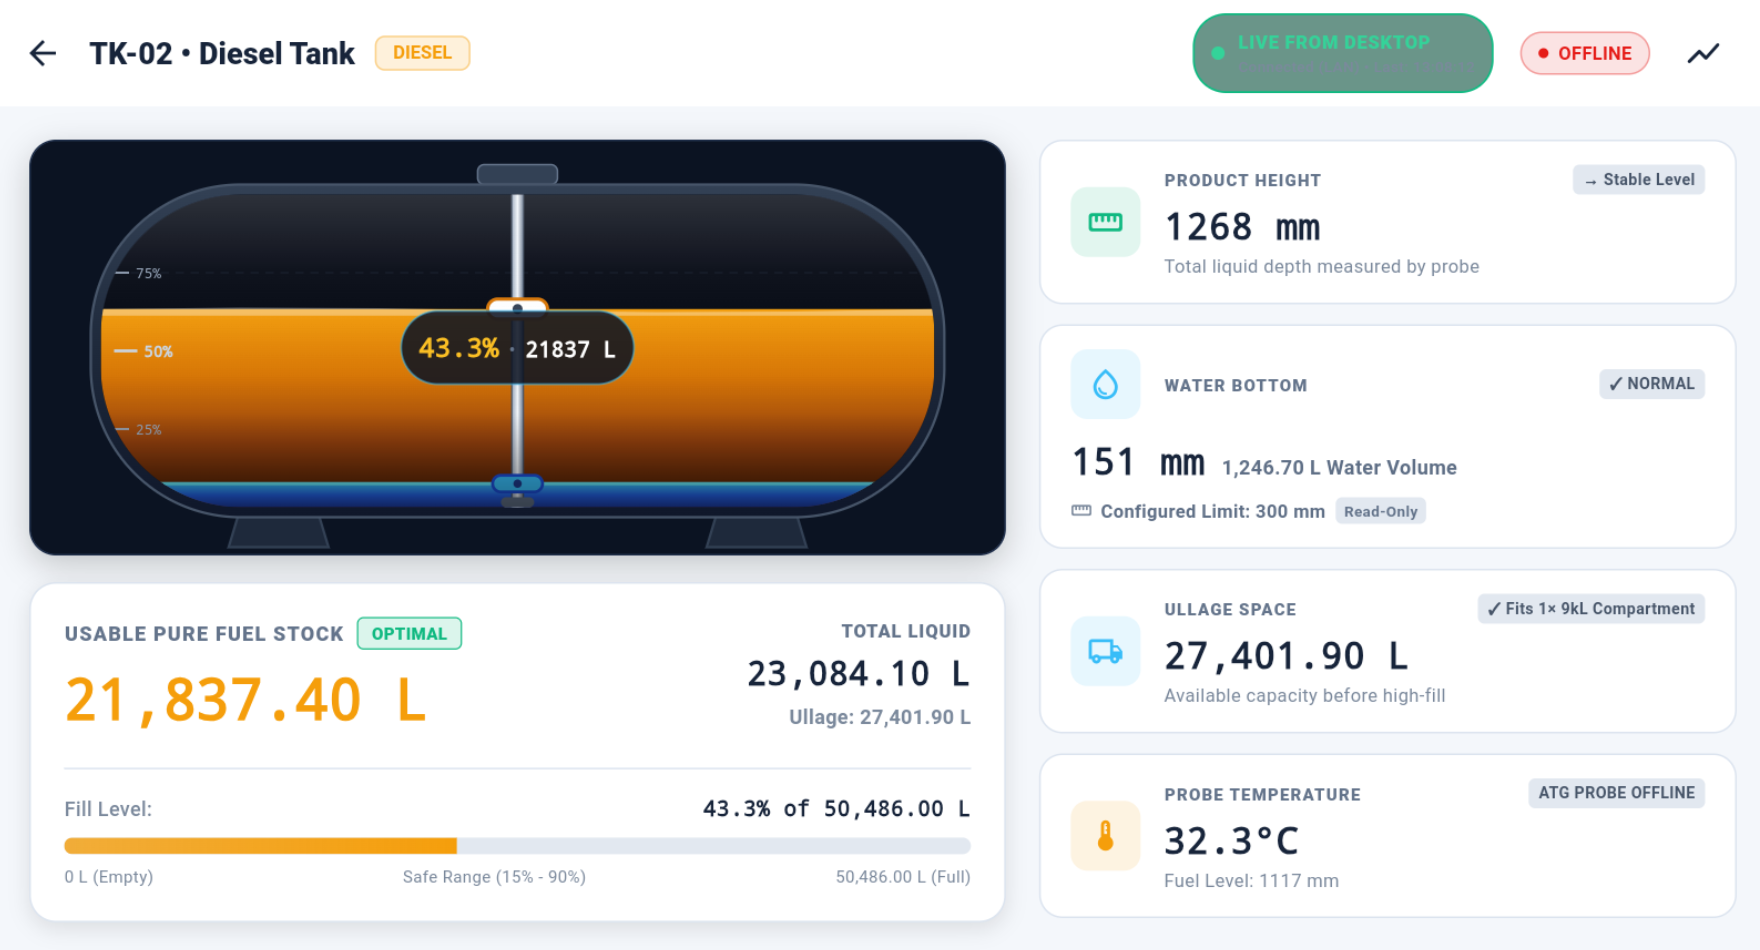Click the 32.3°C probe temperature value
This screenshot has height=950, width=1760.
1231,841
